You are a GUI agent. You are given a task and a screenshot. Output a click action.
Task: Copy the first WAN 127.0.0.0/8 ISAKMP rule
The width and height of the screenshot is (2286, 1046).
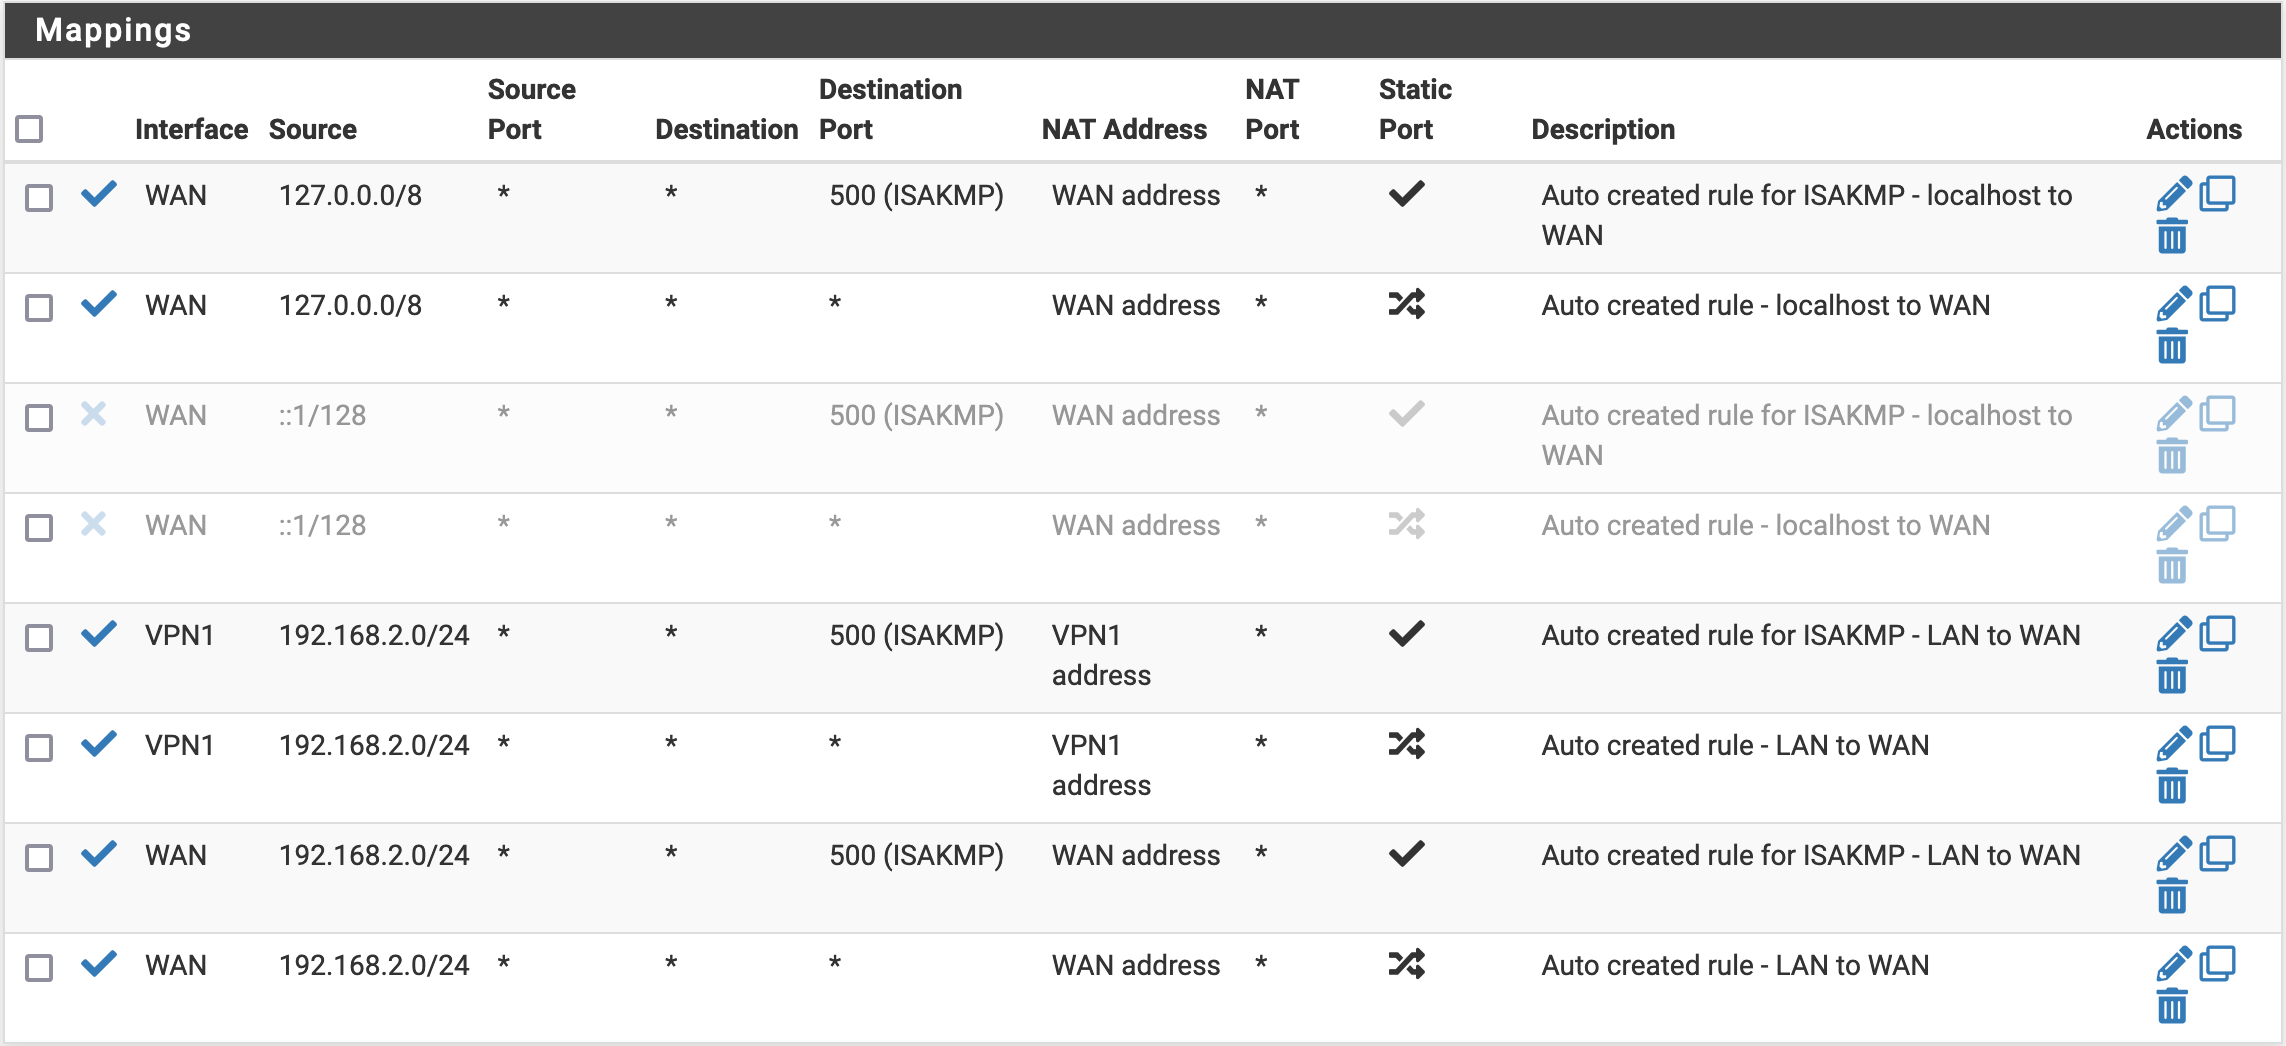point(2218,192)
